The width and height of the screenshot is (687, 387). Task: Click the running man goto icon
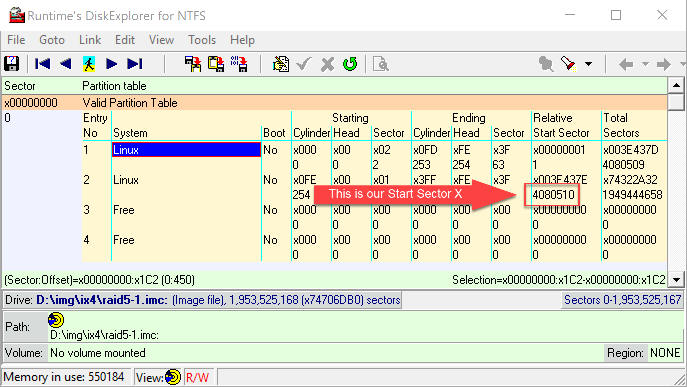(x=89, y=64)
